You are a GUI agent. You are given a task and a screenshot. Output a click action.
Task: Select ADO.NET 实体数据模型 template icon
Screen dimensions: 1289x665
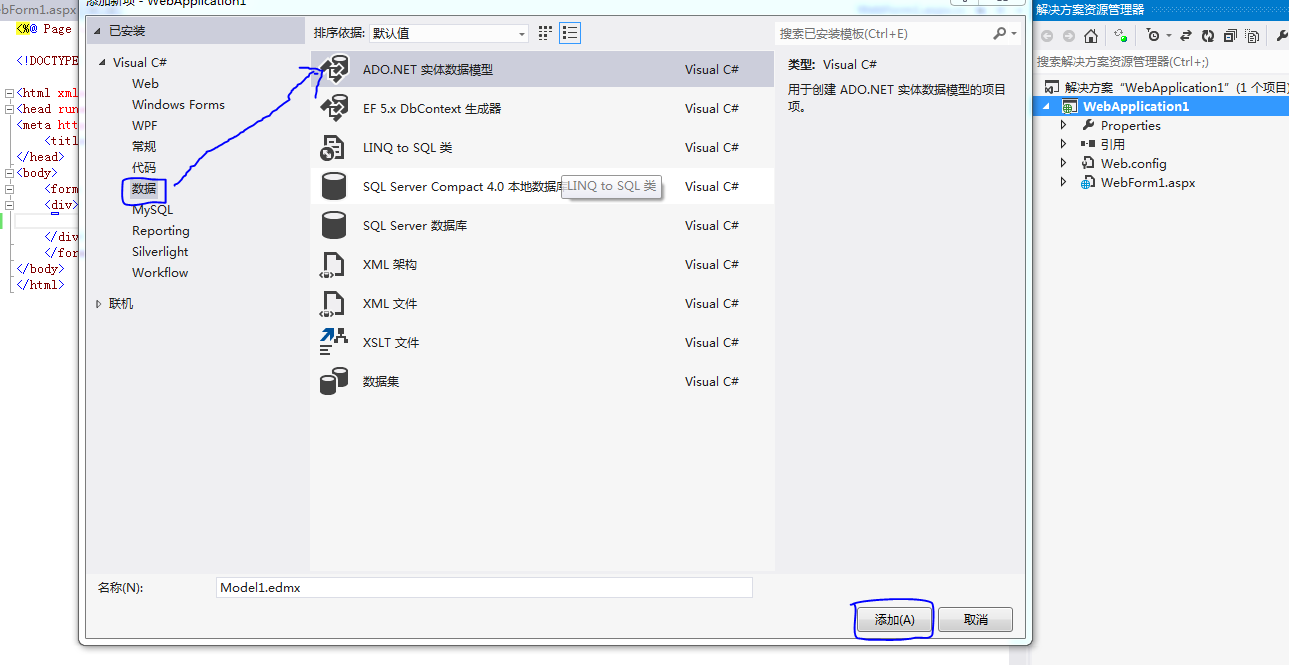[333, 70]
